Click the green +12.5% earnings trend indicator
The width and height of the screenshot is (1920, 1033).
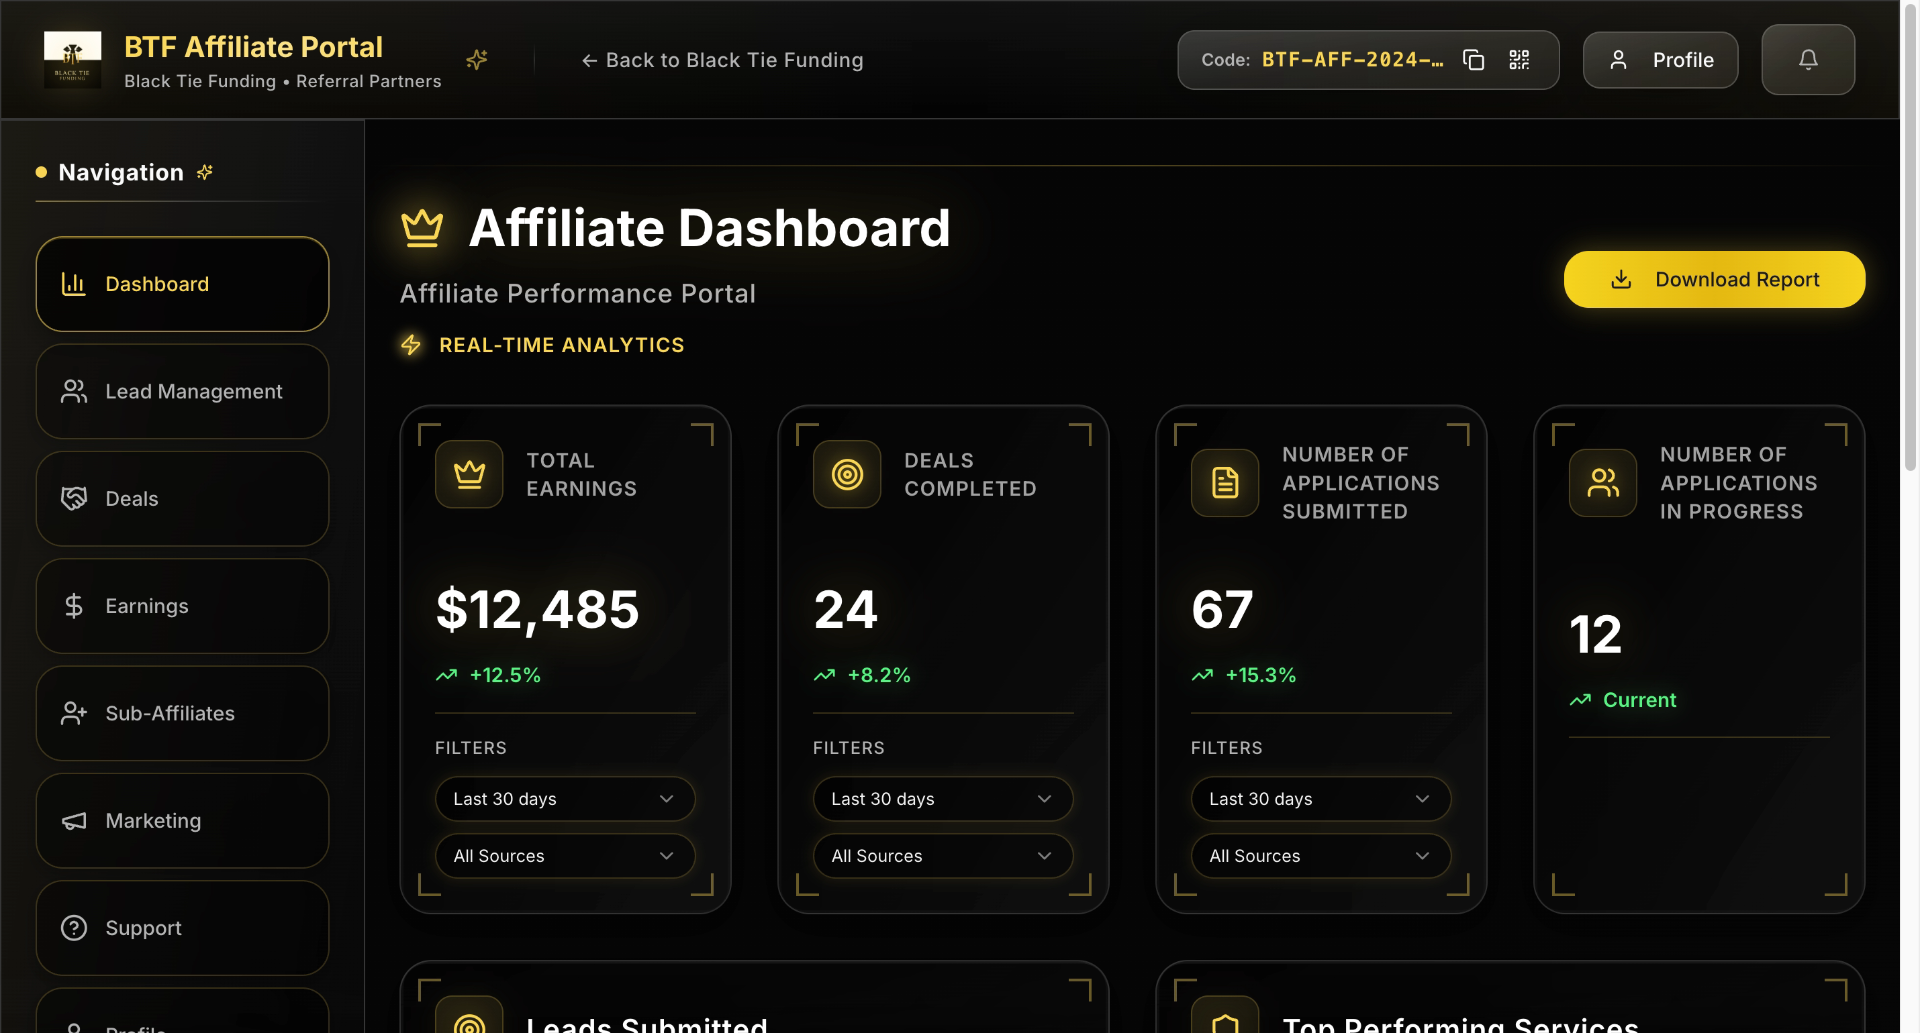click(x=489, y=675)
